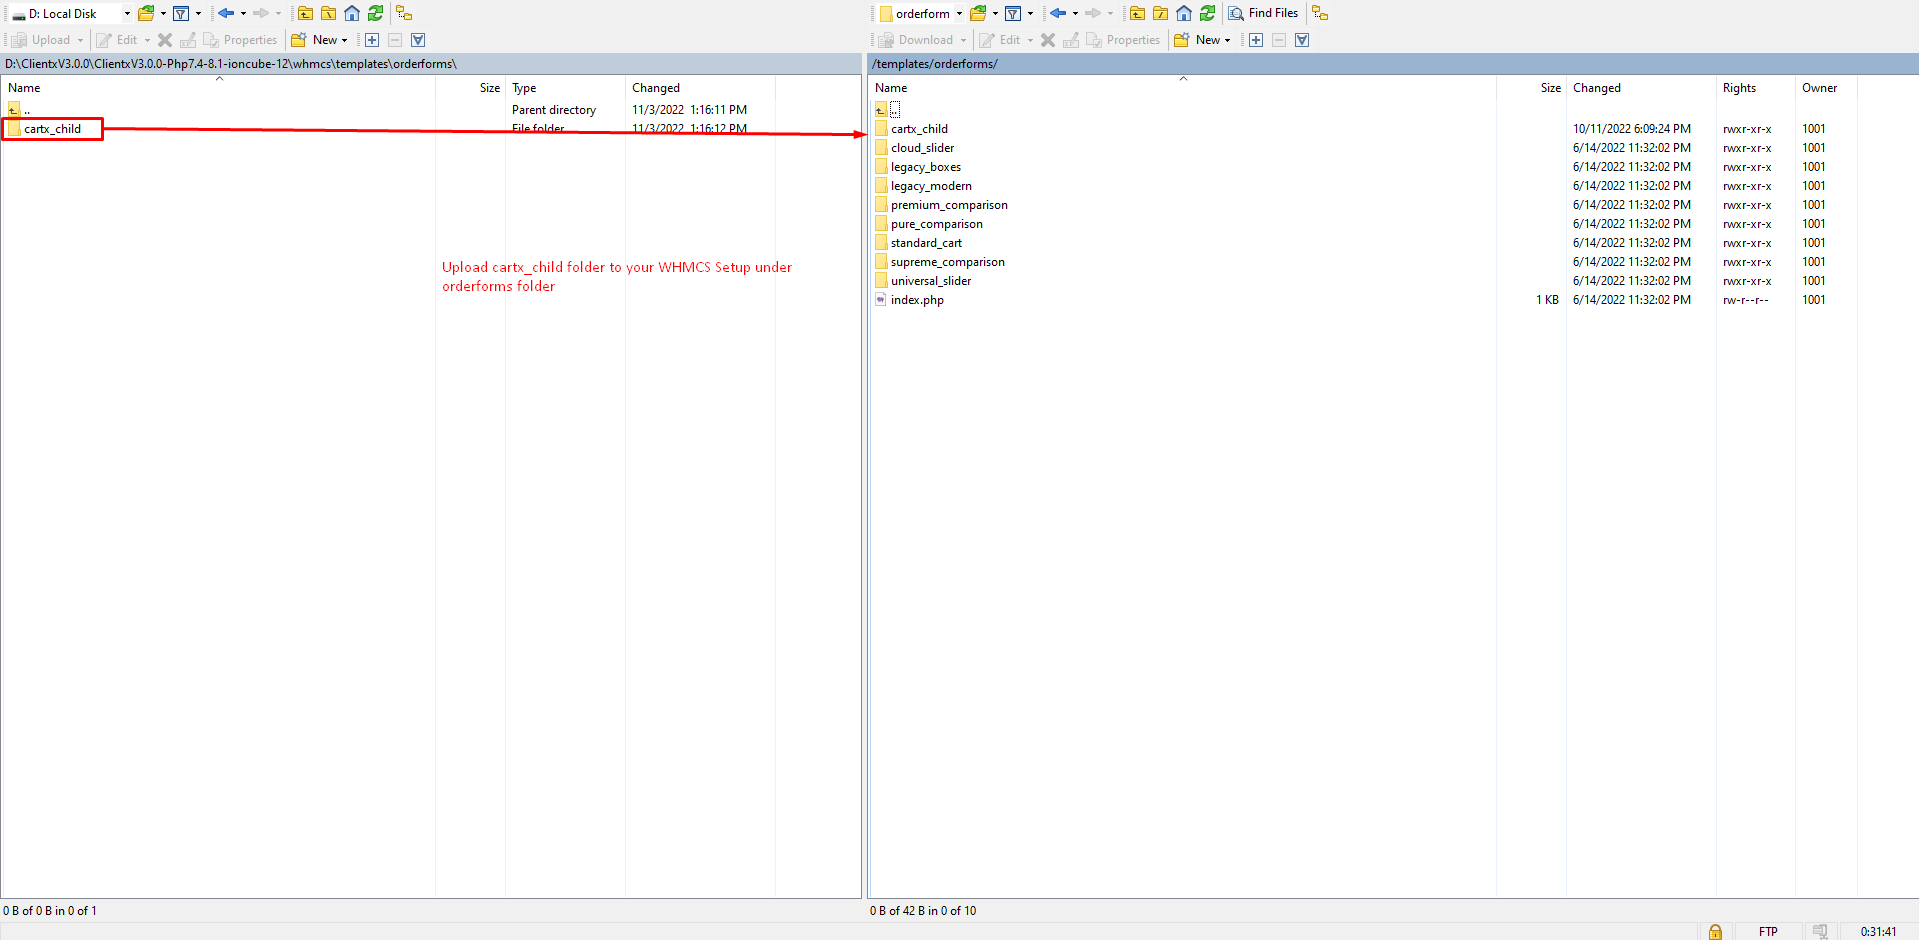Open remote panel file filter
The image size is (1919, 940).
(1013, 13)
